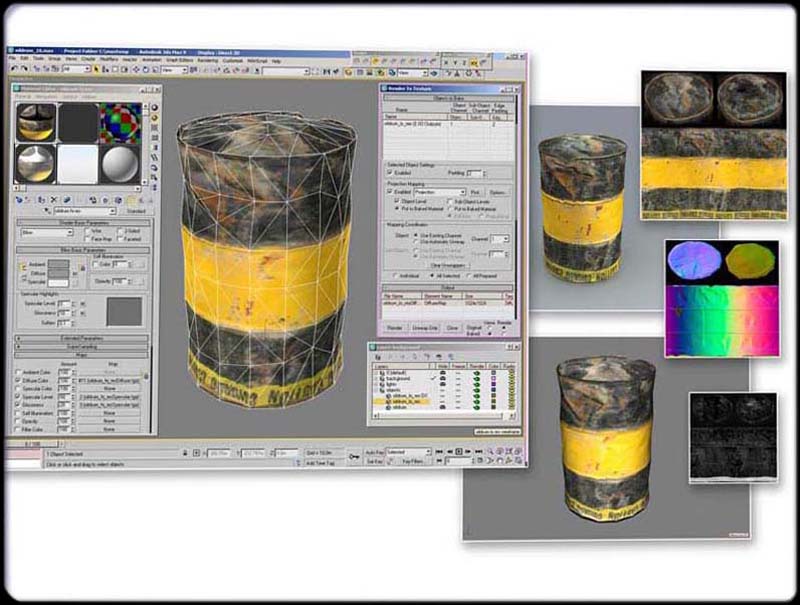
Task: Open the Blinn shader dropdown
Action: [x=46, y=233]
